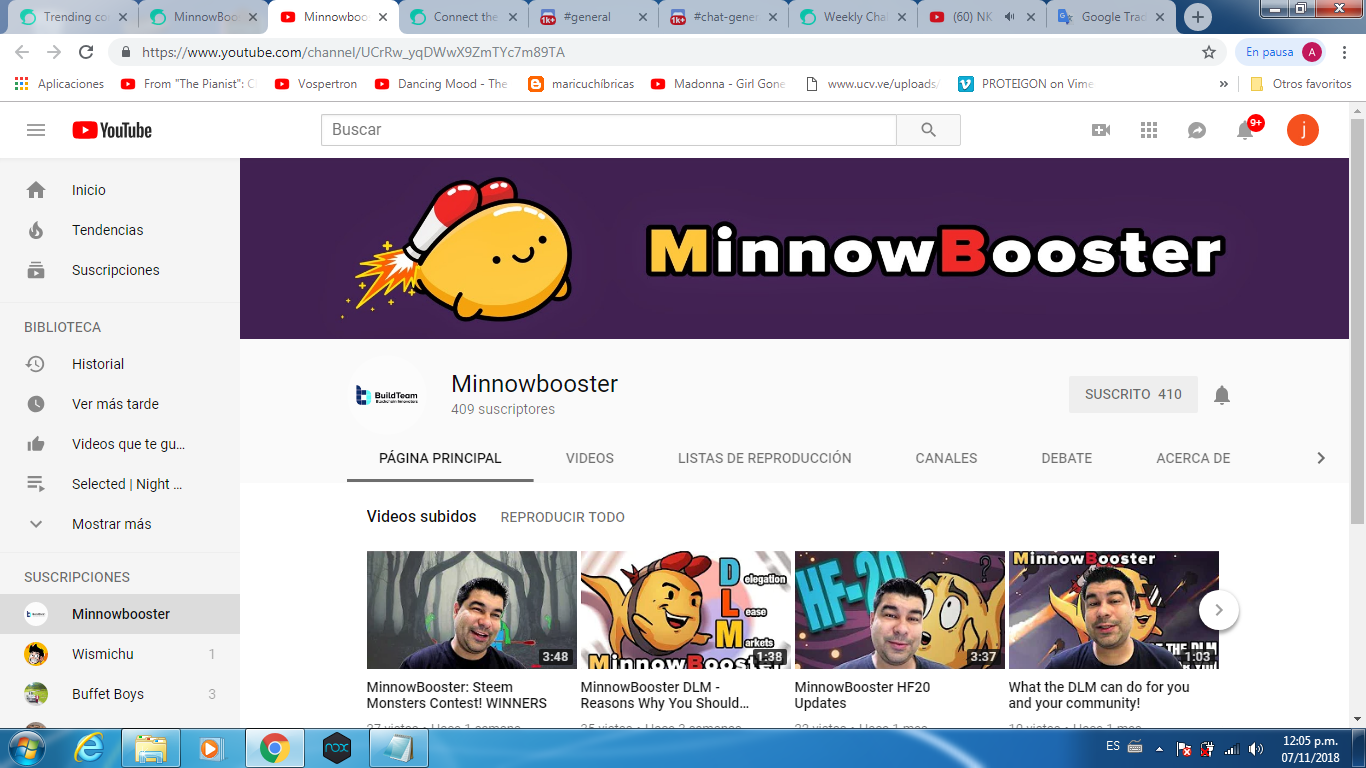Close the active Minnowbooster YouTube tab
This screenshot has width=1366, height=768.
pos(383,17)
